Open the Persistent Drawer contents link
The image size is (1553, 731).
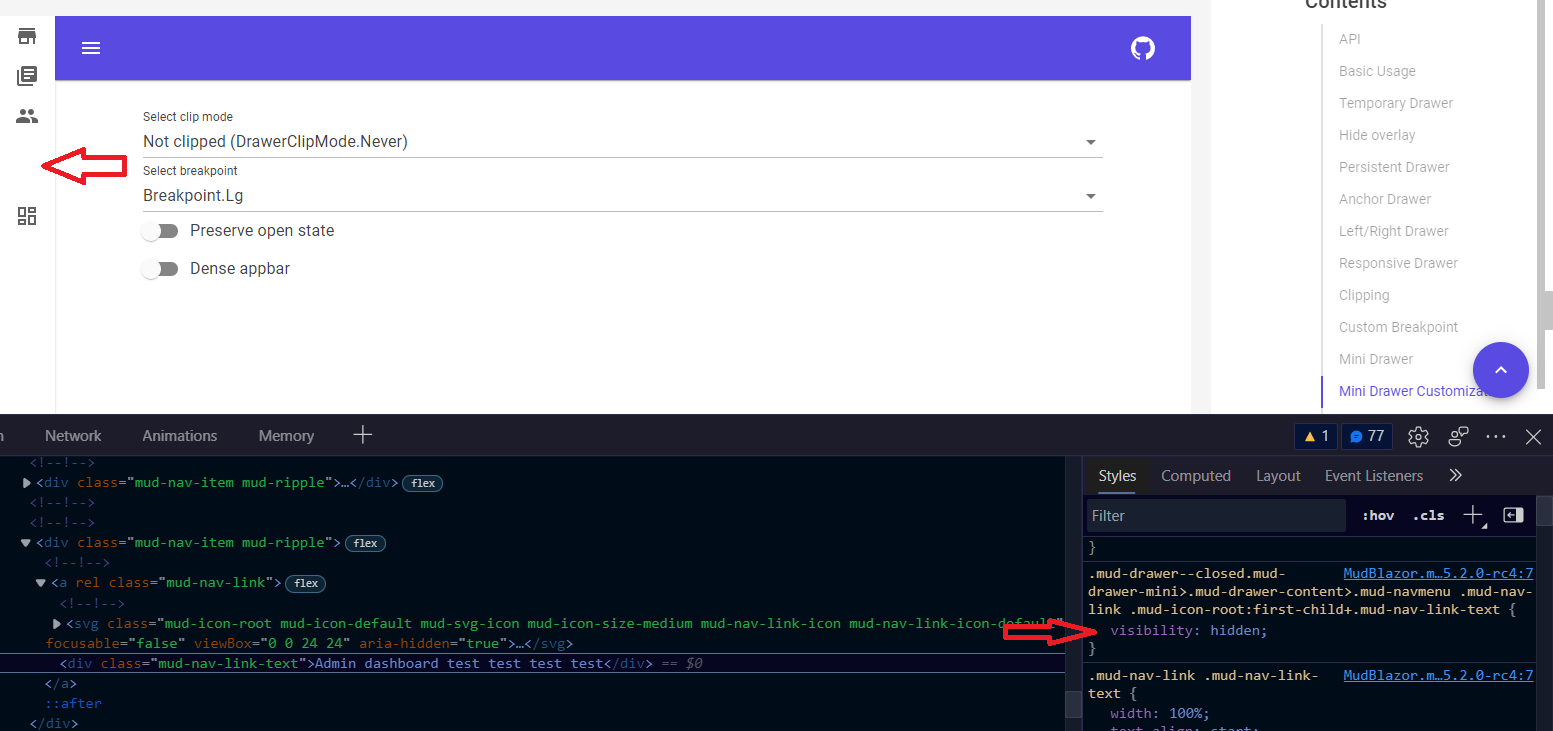tap(1394, 166)
